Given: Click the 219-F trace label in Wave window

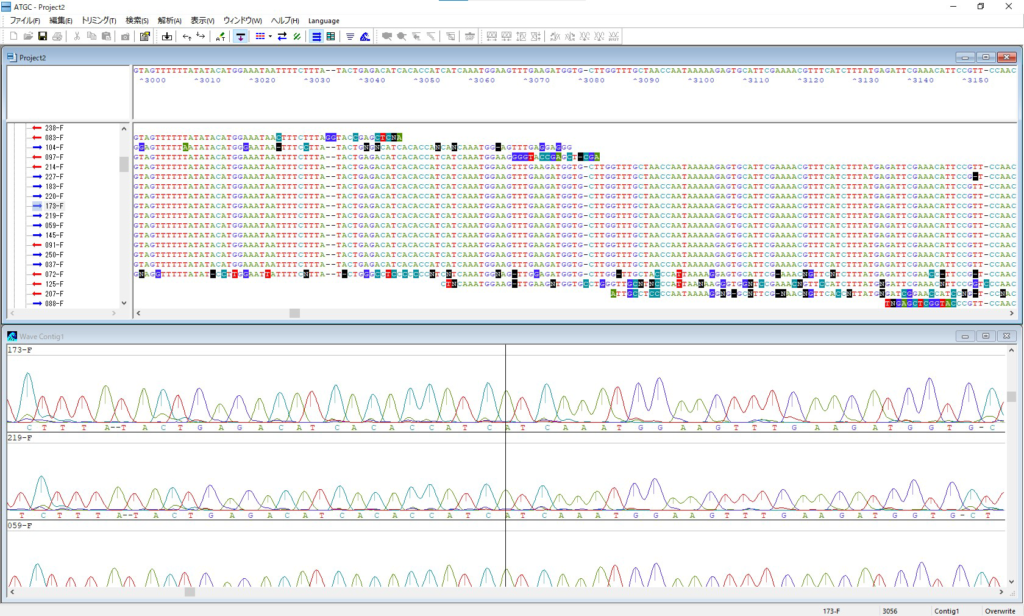Looking at the screenshot, I should click(x=20, y=438).
